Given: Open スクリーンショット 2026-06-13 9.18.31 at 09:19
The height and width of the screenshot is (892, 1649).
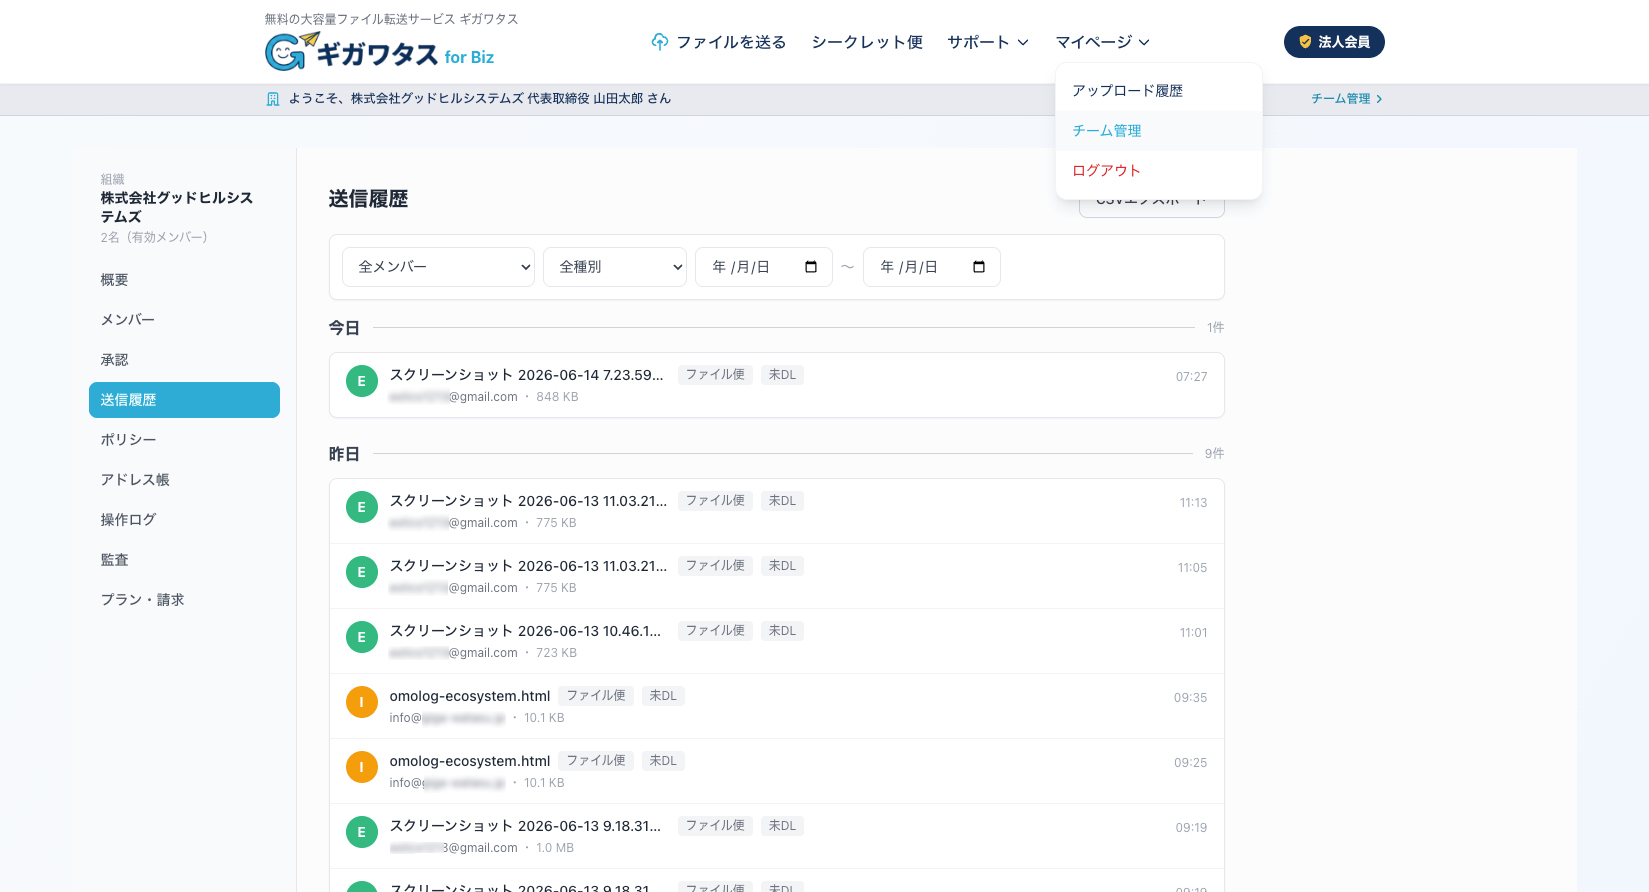Looking at the screenshot, I should (777, 836).
